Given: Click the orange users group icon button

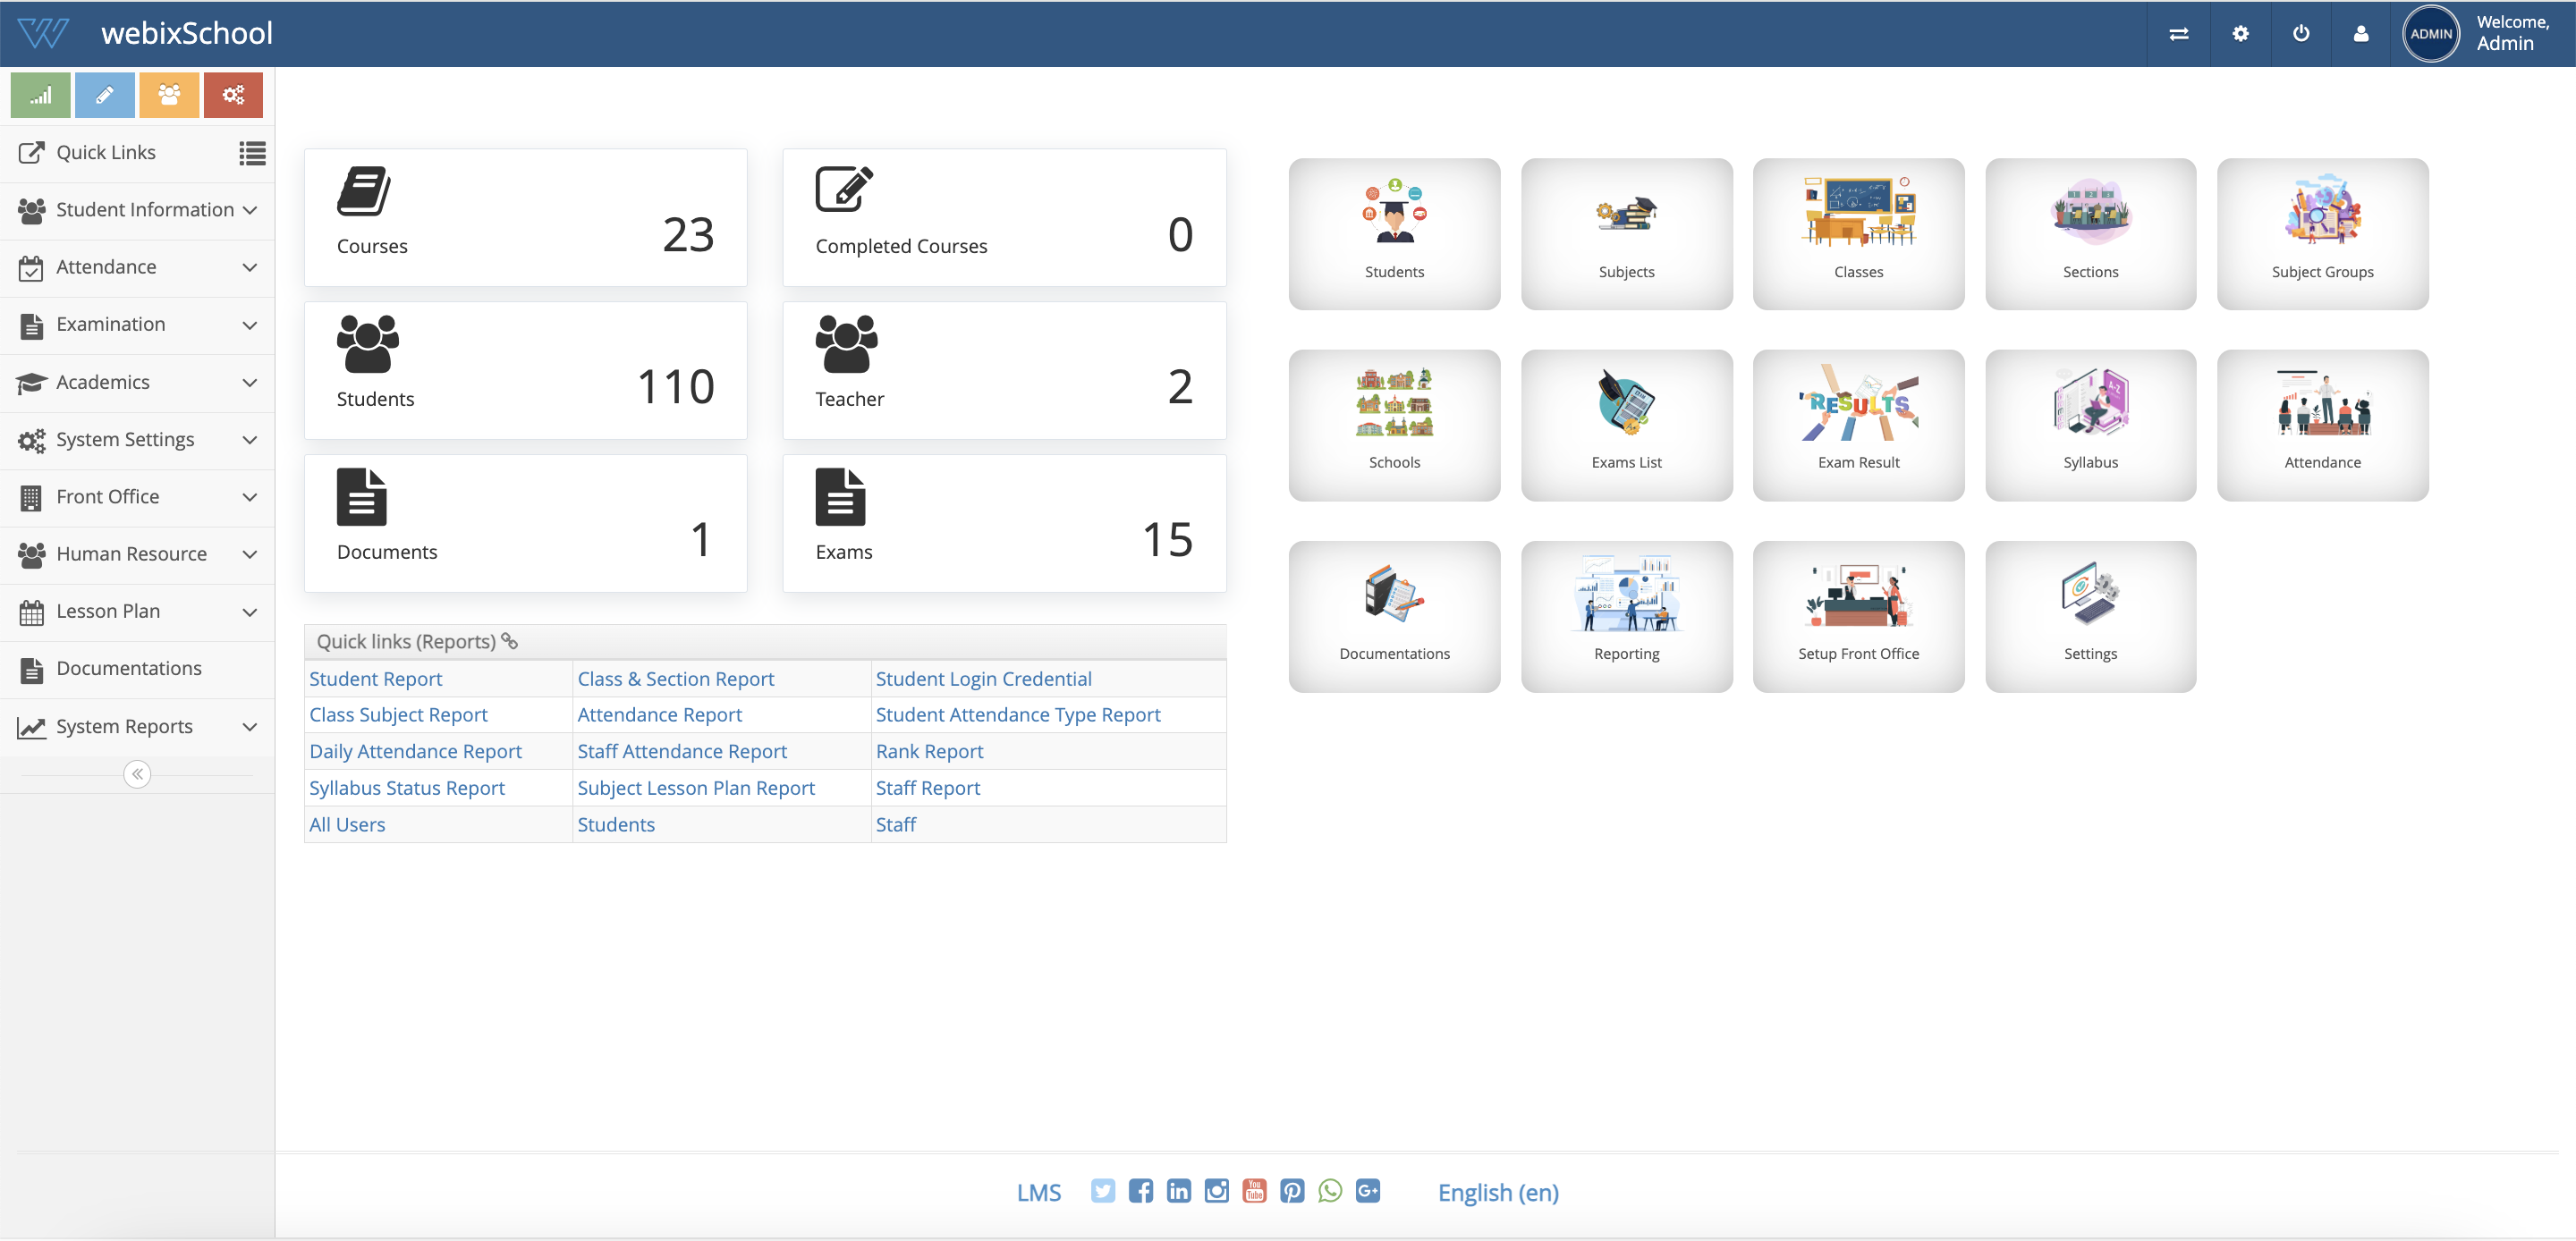Looking at the screenshot, I should pyautogui.click(x=169, y=95).
